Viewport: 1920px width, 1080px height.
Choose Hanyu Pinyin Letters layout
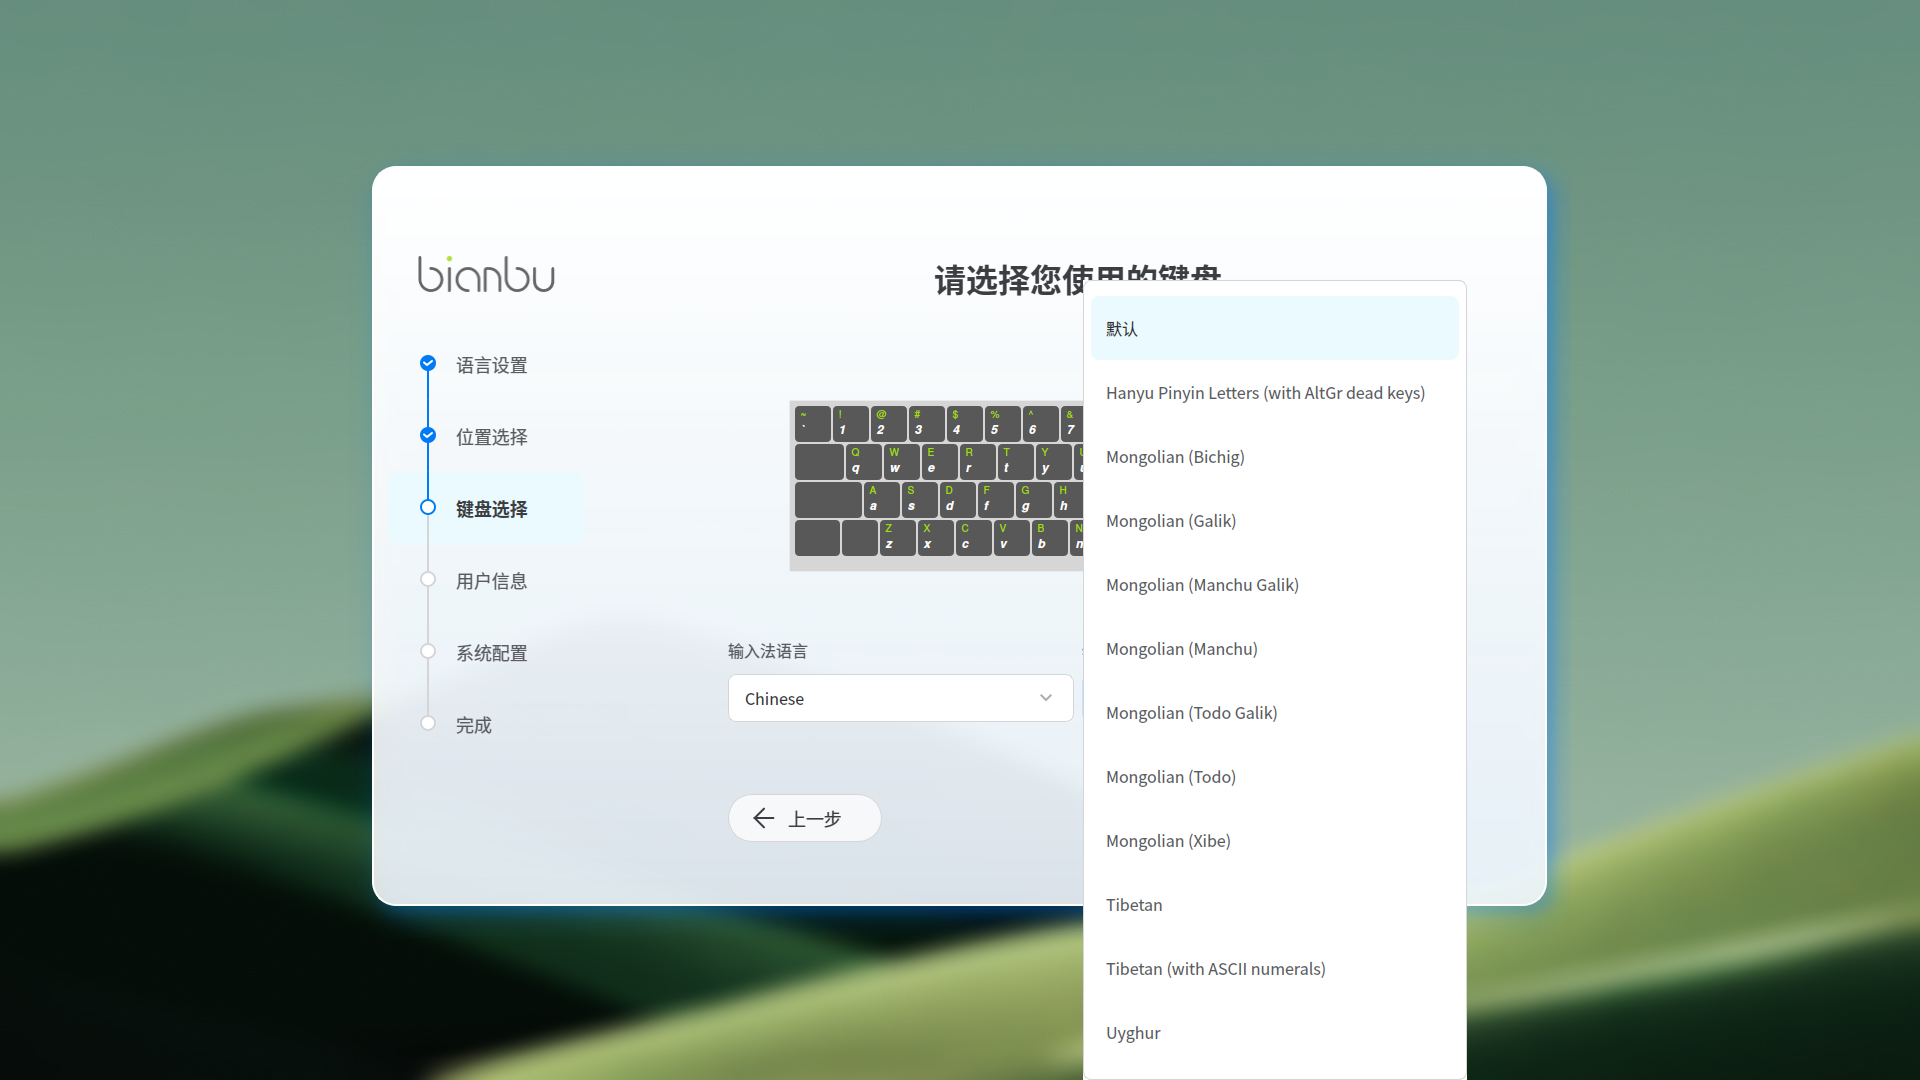click(x=1265, y=393)
